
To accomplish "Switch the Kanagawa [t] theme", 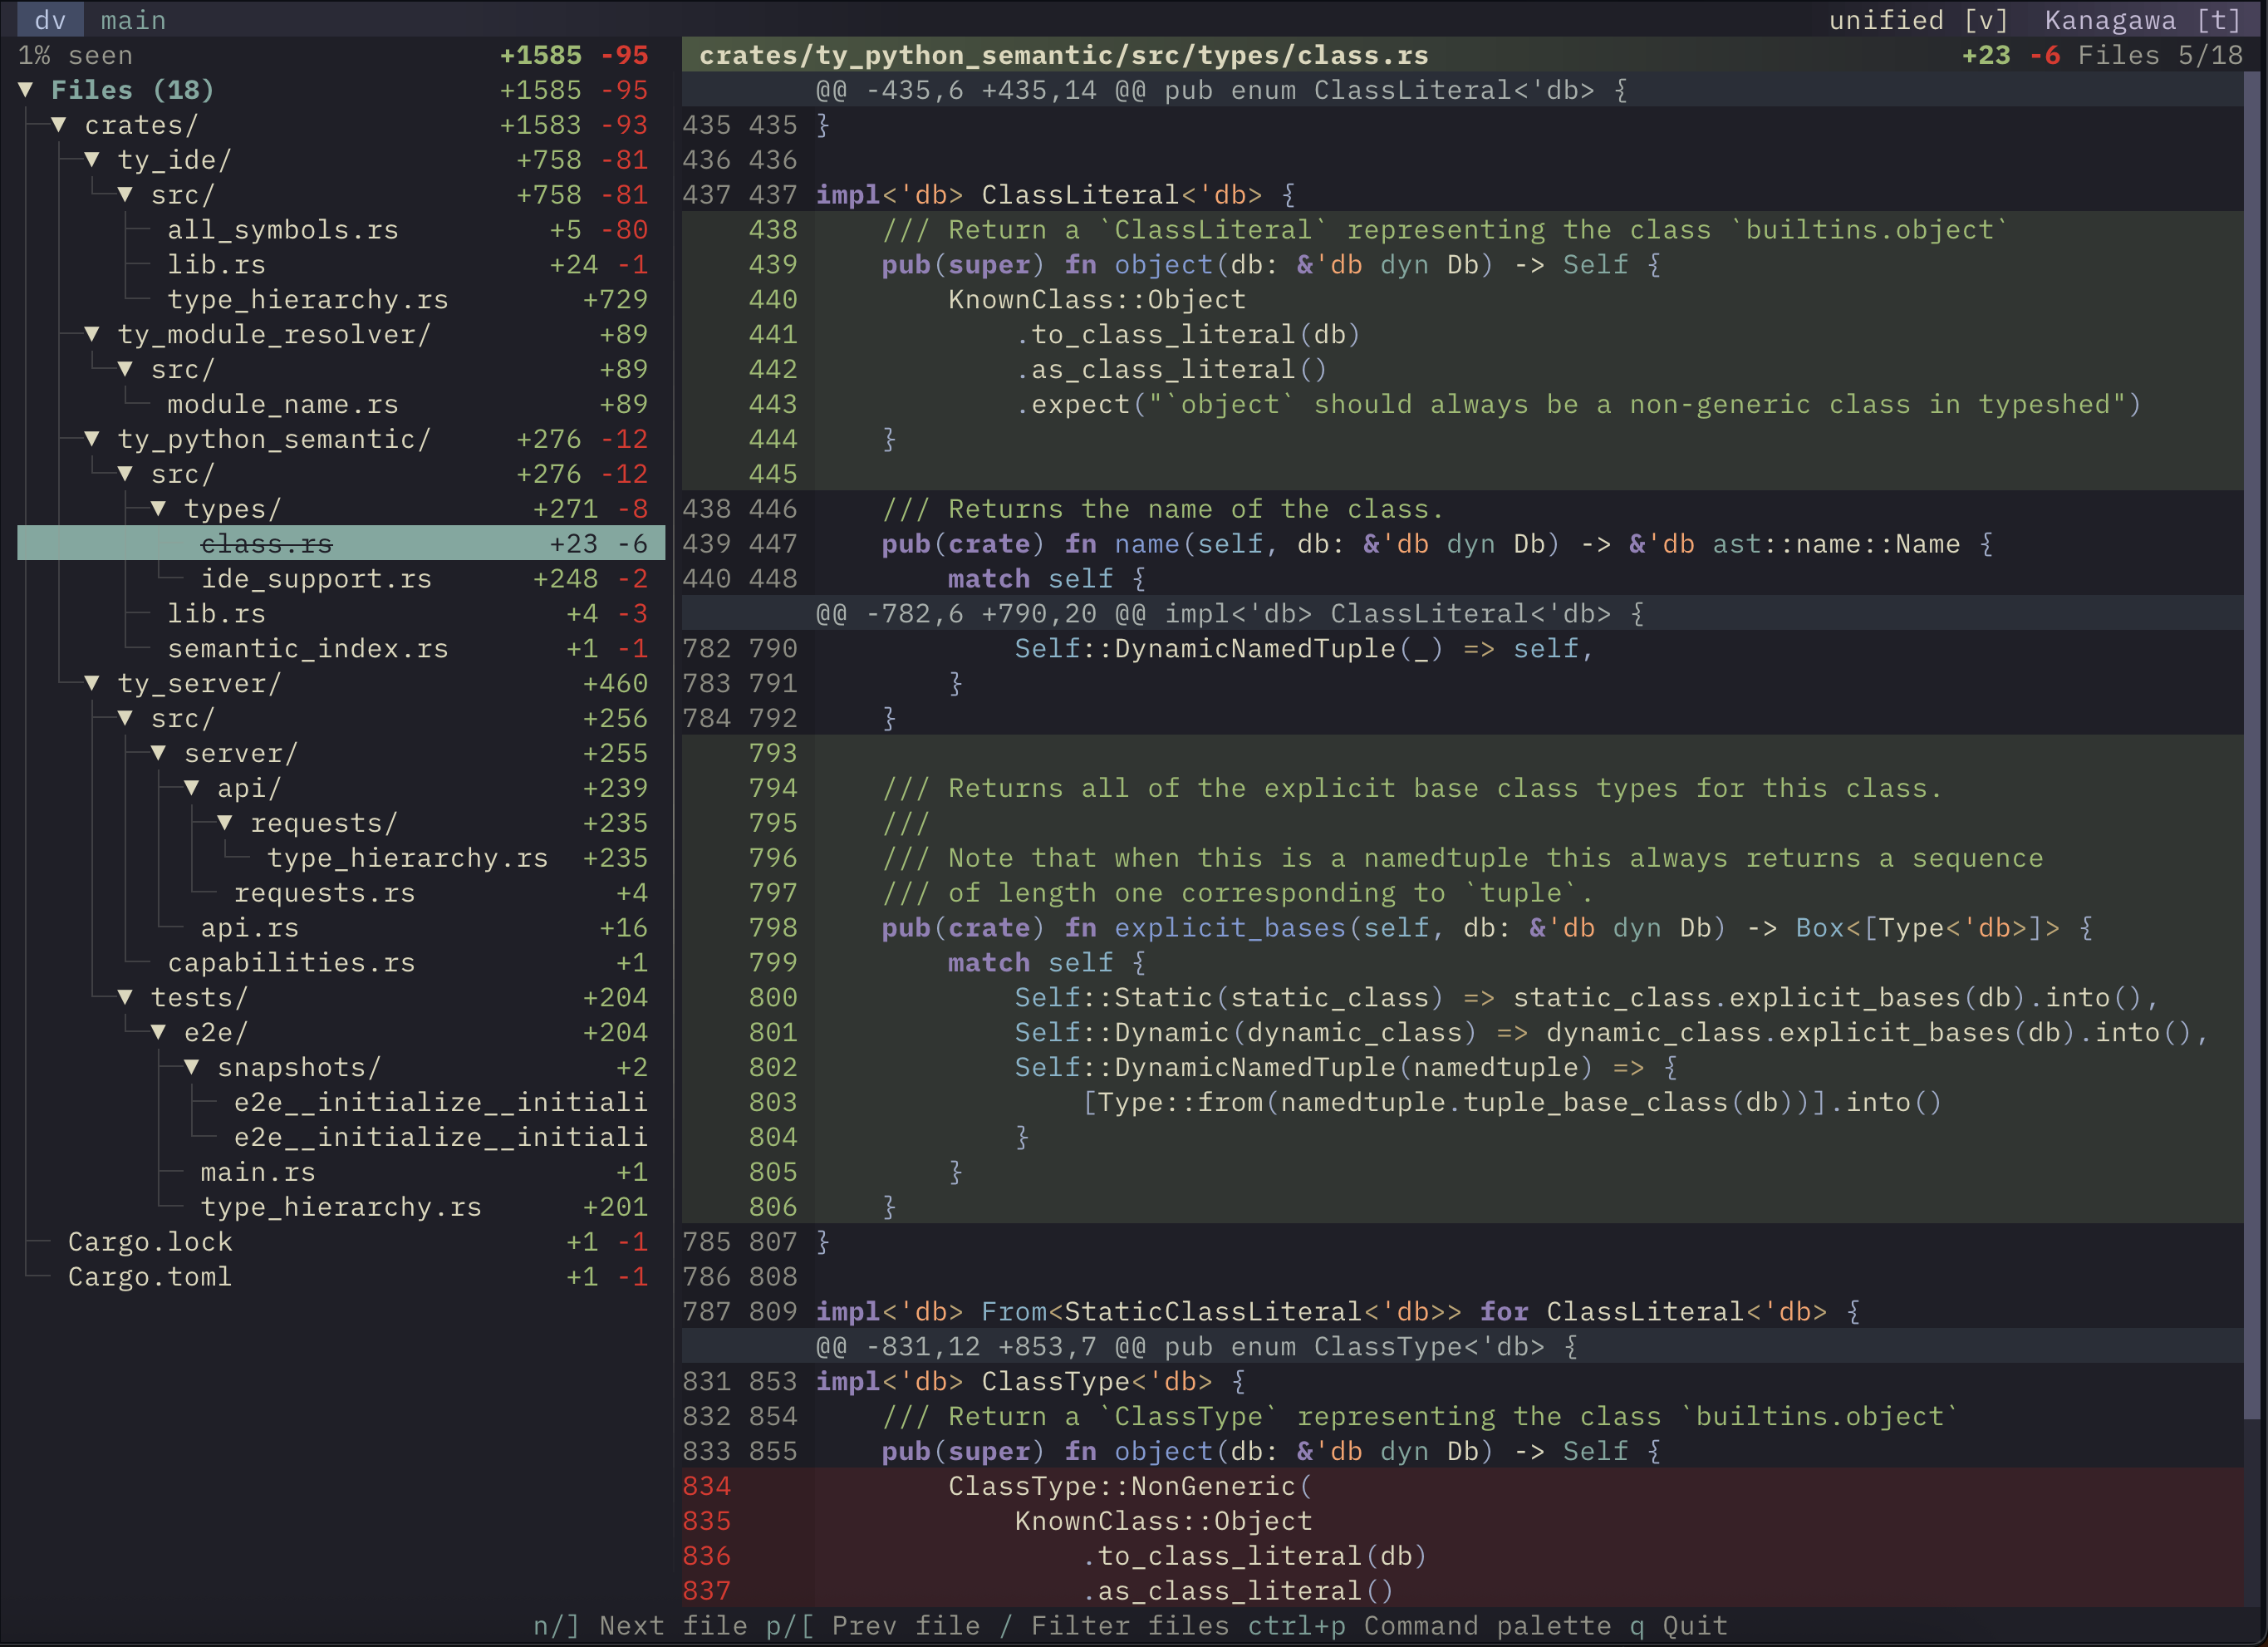I will pyautogui.click(x=2143, y=20).
